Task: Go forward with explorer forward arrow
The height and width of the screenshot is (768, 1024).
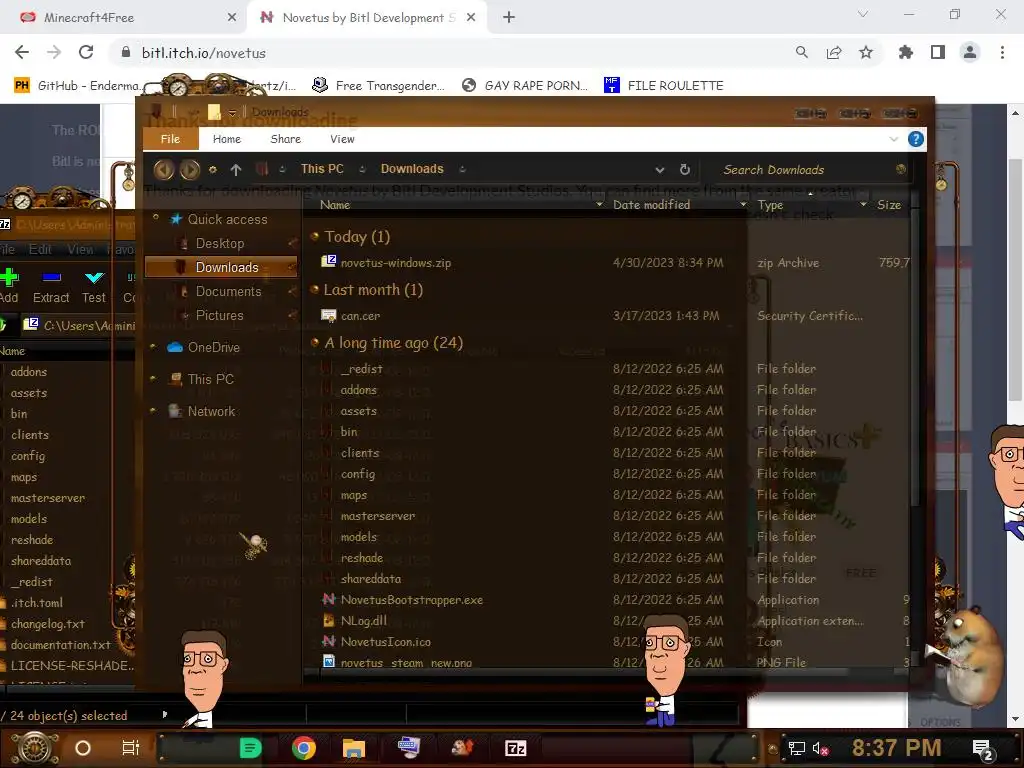Action: 189,170
